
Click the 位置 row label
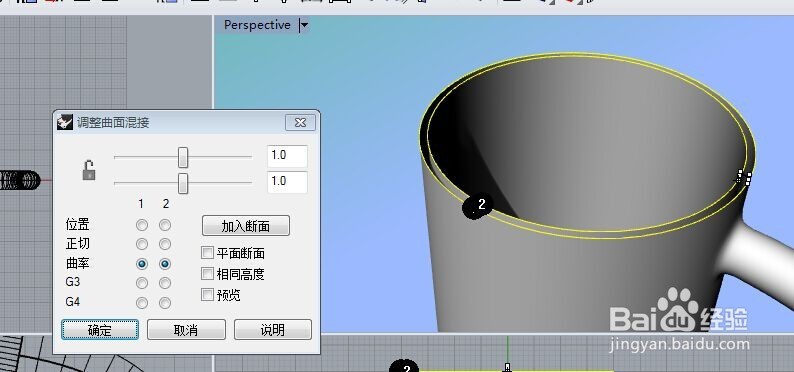pos(77,224)
